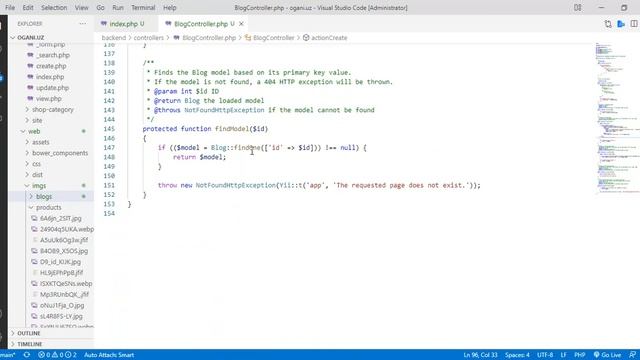Open D9_id_I0JK.jpg image file

(60, 262)
